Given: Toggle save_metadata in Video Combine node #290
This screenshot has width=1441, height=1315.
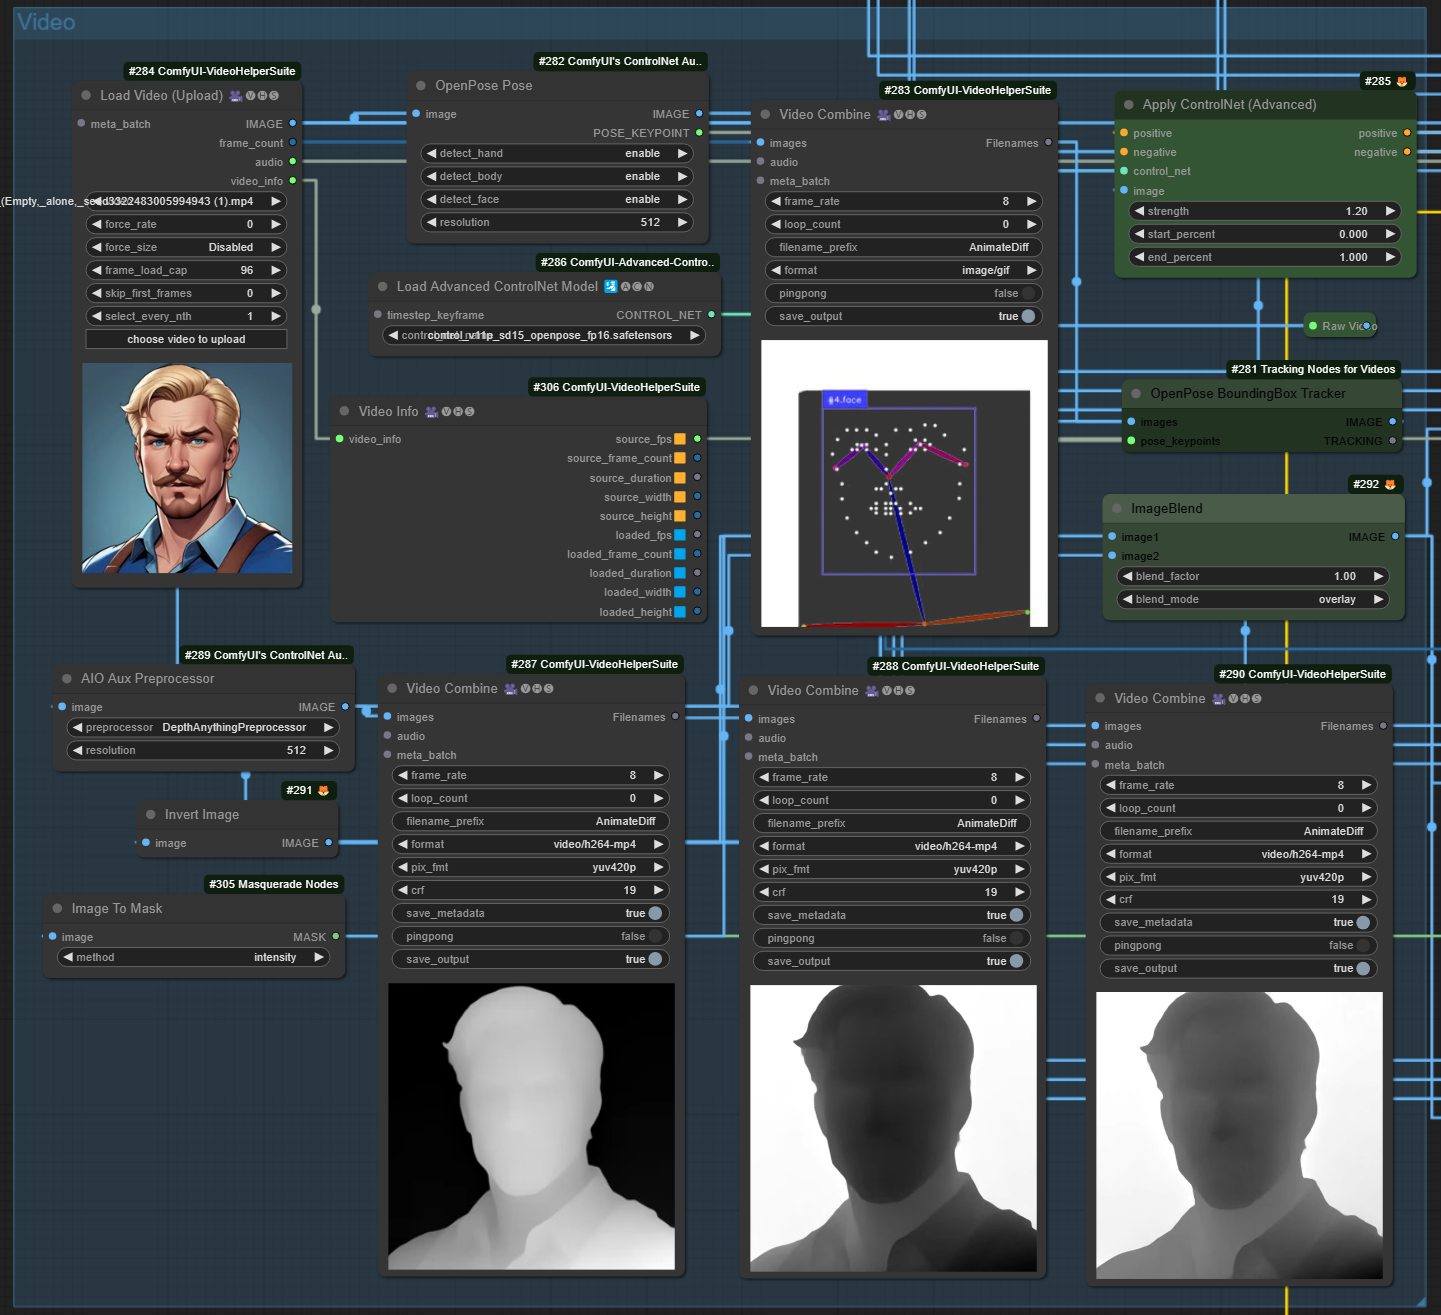Looking at the screenshot, I should point(1362,923).
